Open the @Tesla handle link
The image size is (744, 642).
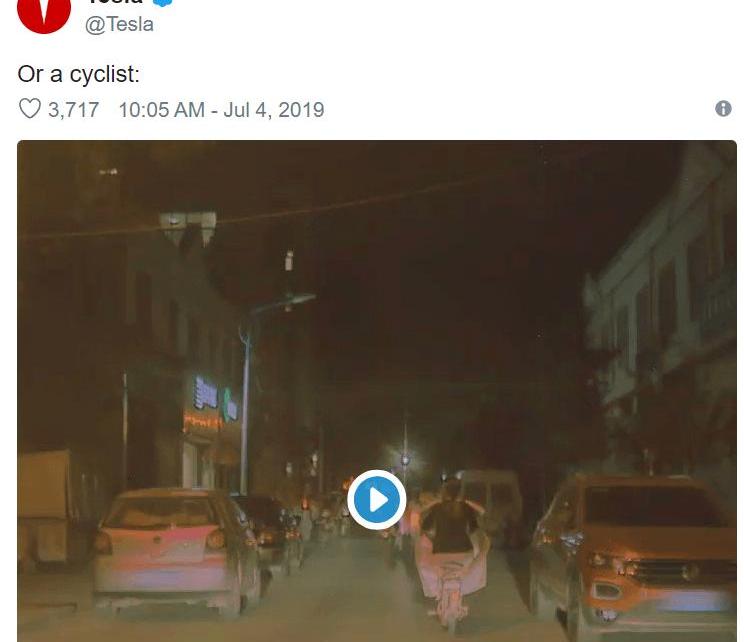pos(120,25)
